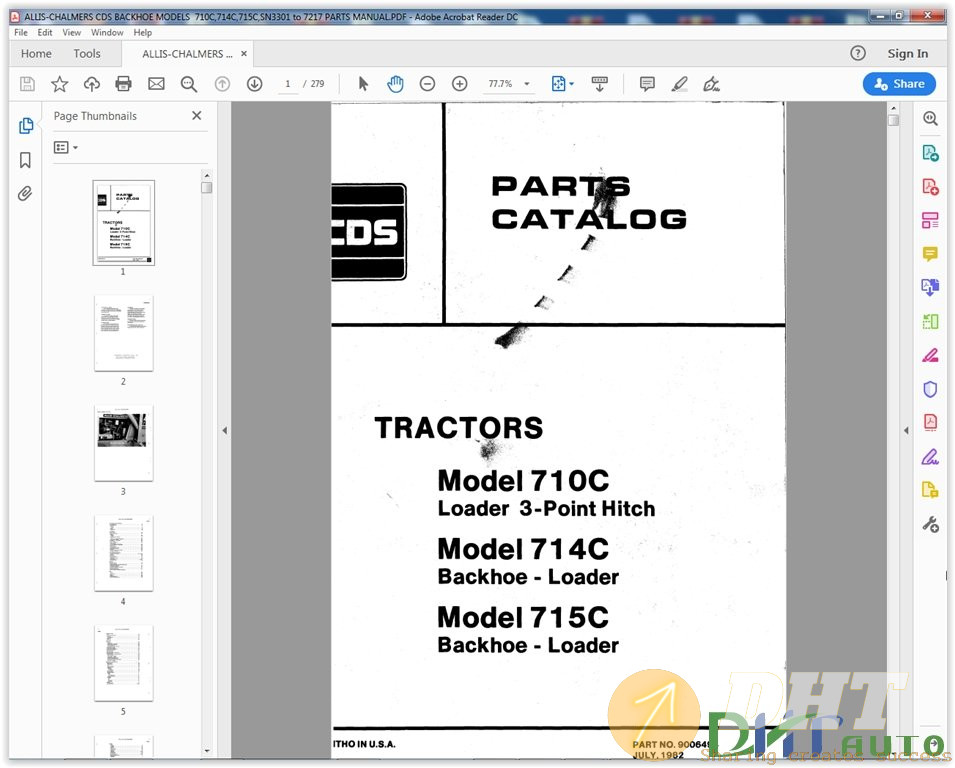Open the fit page options icon
This screenshot has height=768, width=955.
[562, 84]
